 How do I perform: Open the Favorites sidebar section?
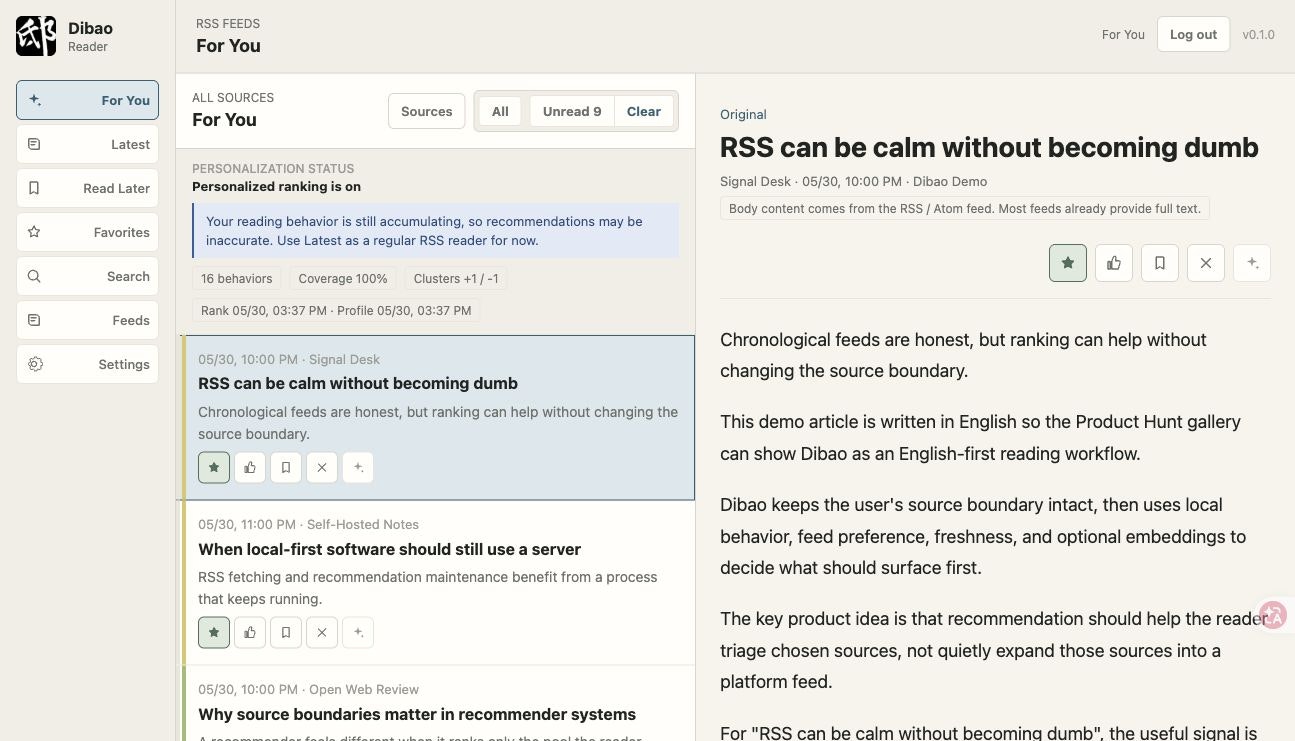pyautogui.click(x=87, y=232)
